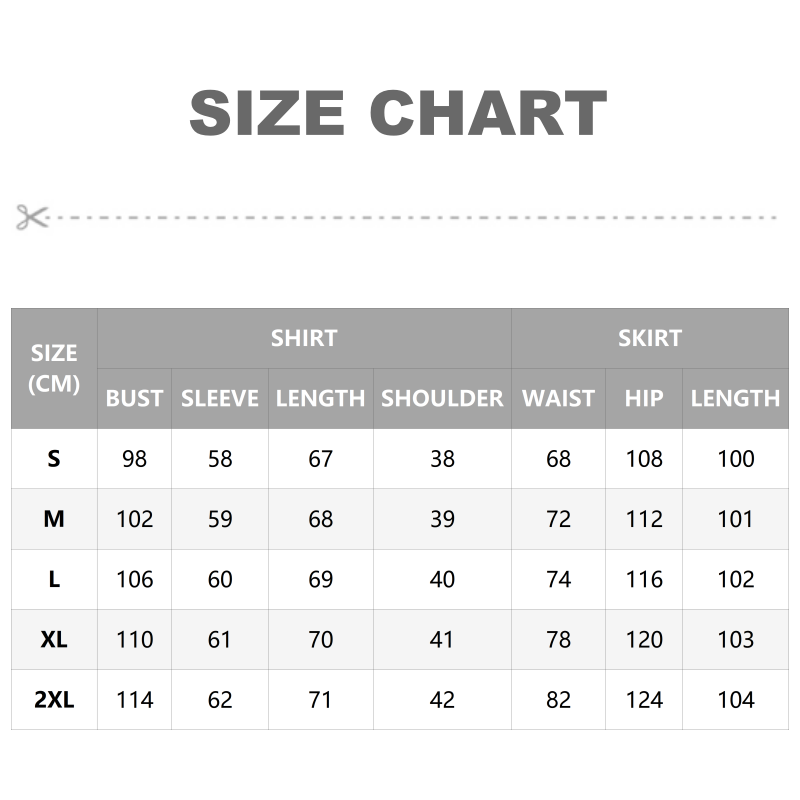800x800 pixels.
Task: Select the 2XL size row label
Action: [x=54, y=699]
